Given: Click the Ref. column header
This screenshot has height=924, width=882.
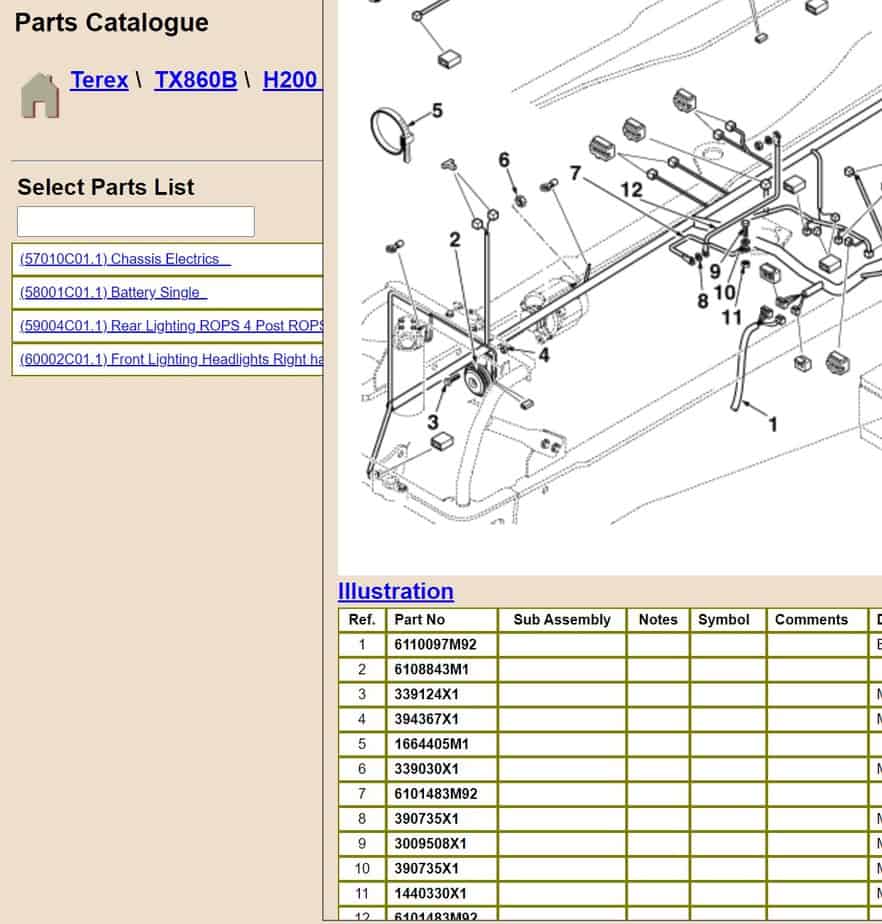Looking at the screenshot, I should 362,620.
